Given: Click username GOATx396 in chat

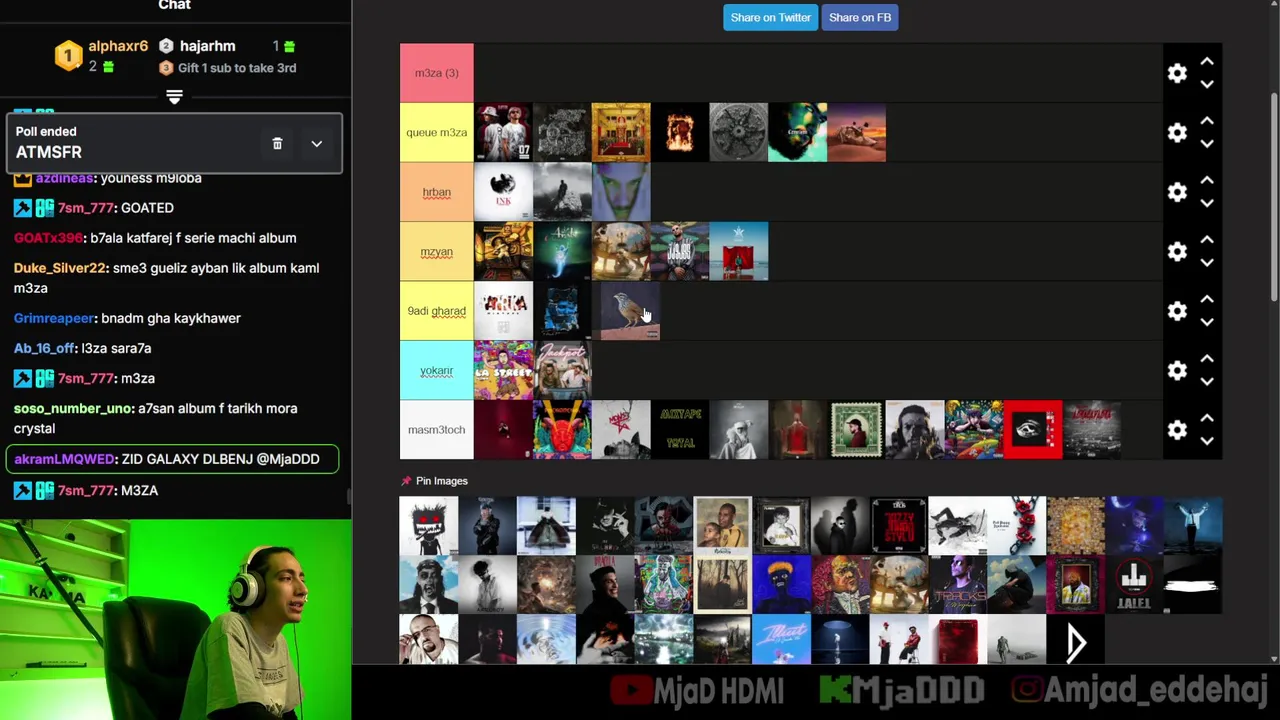Looking at the screenshot, I should tap(48, 238).
